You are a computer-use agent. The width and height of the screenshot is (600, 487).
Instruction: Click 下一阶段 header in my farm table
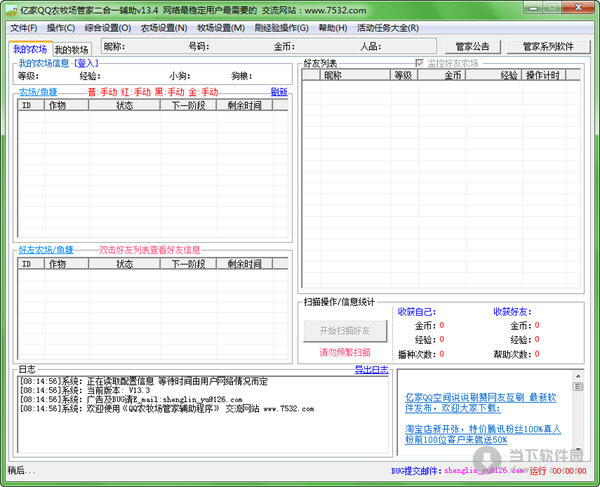[188, 105]
